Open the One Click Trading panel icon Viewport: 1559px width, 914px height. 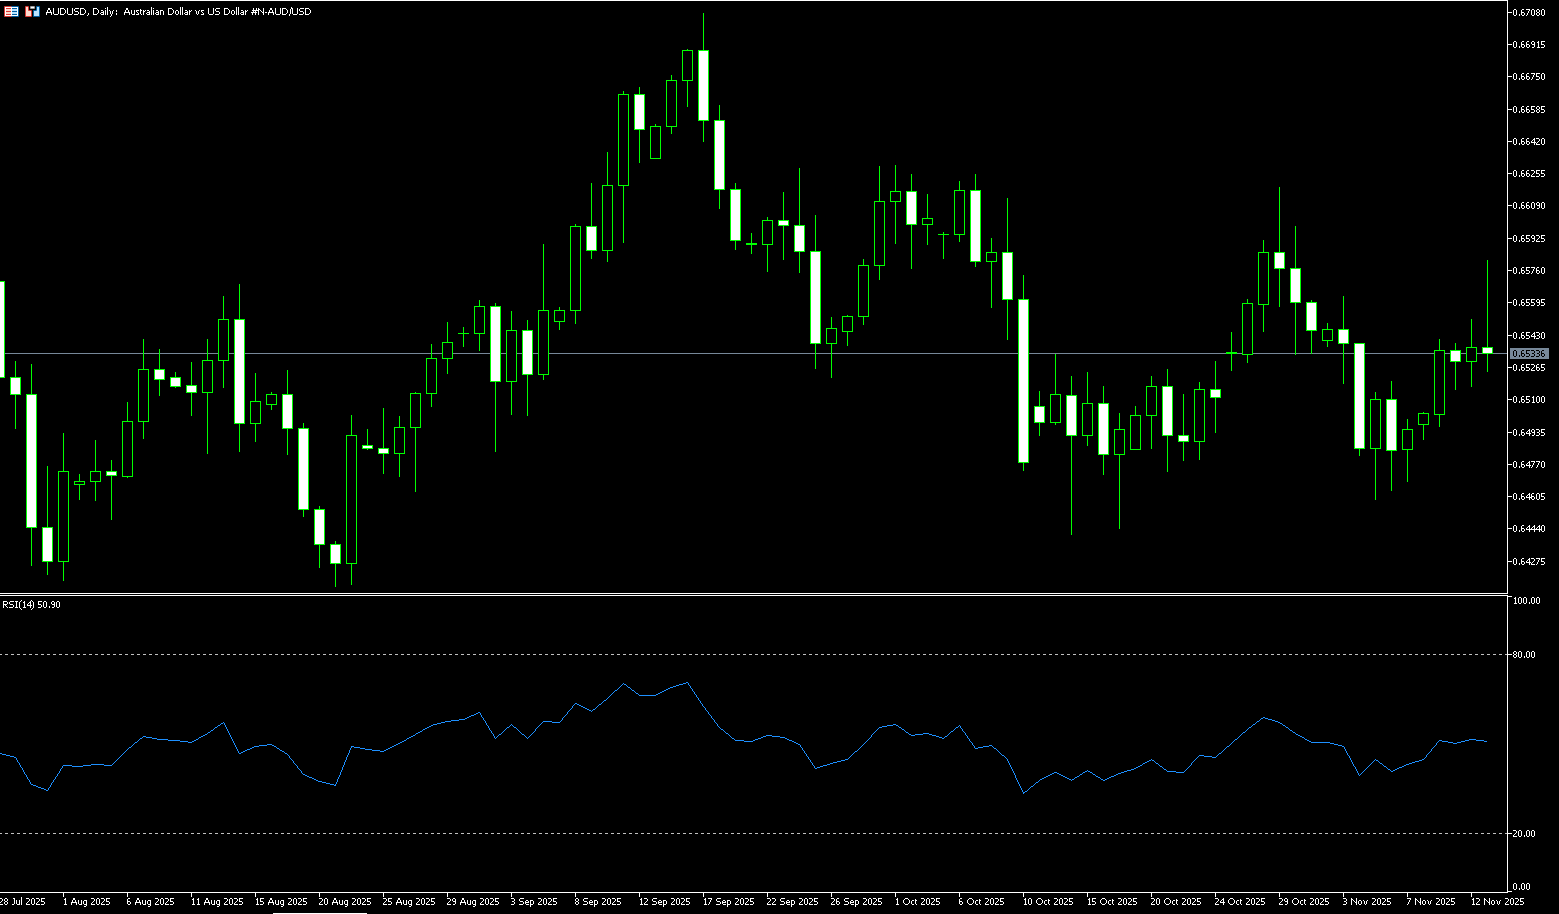tap(11, 12)
